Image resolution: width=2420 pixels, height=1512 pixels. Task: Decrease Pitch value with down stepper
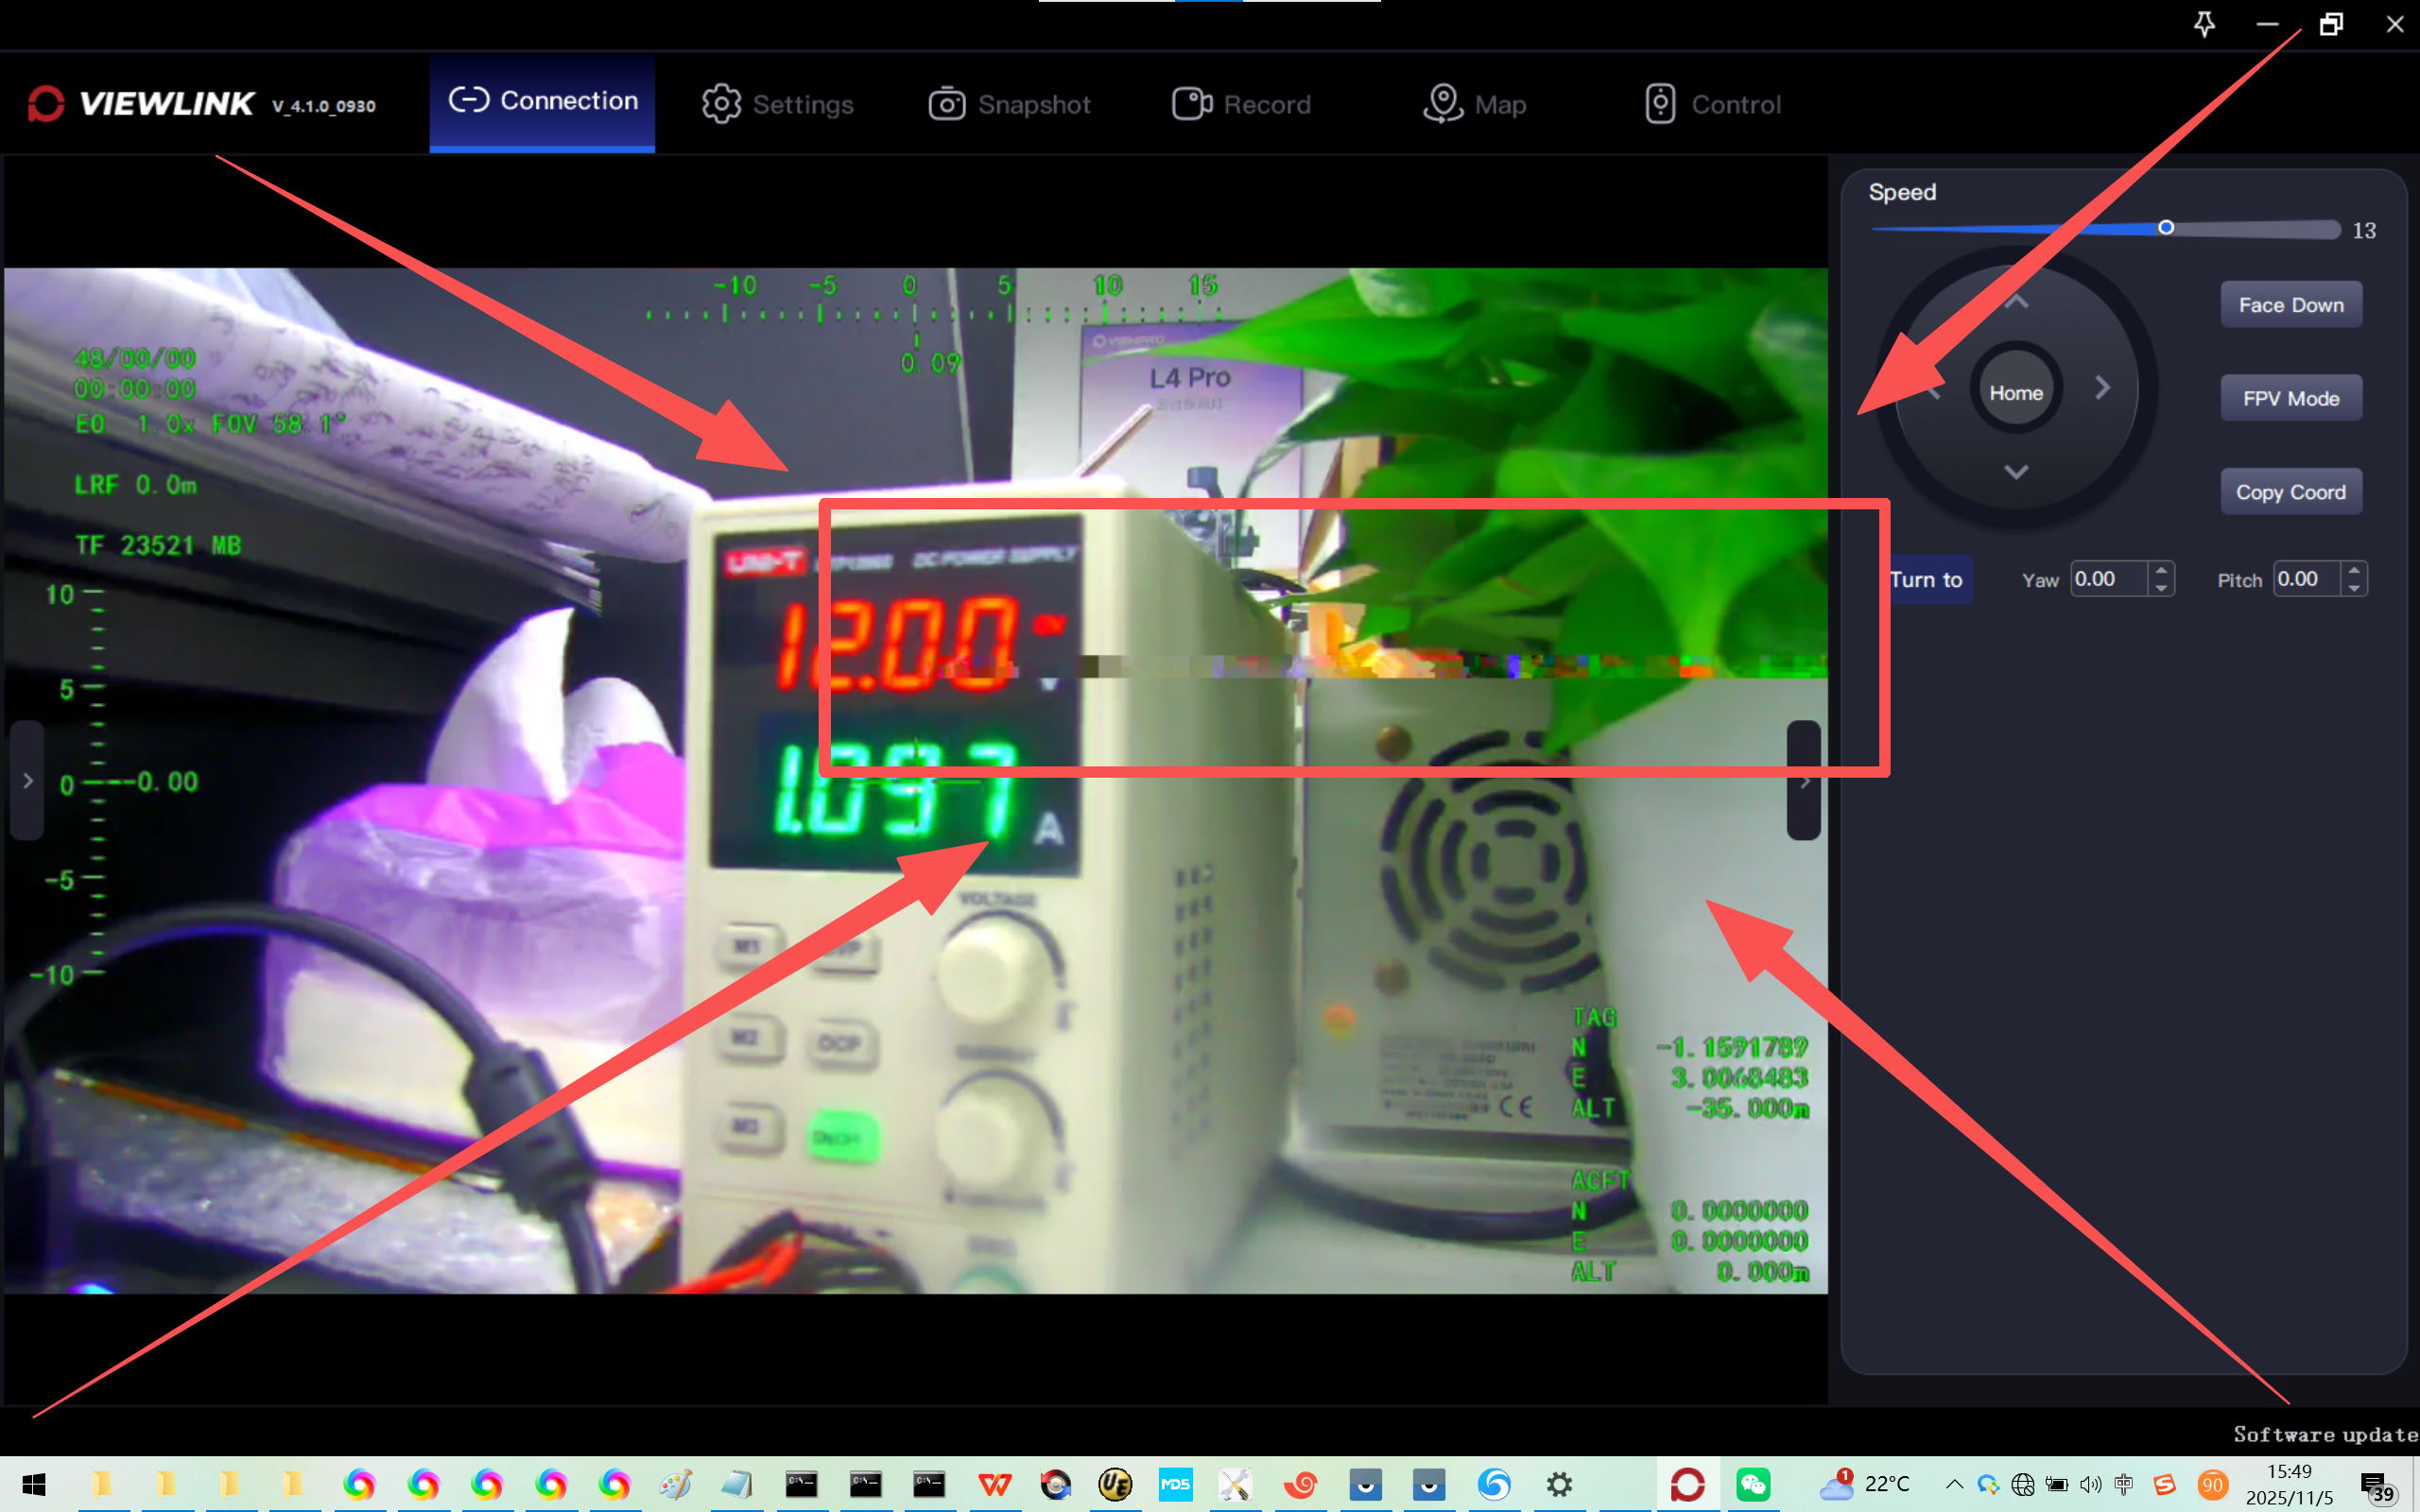[2354, 589]
